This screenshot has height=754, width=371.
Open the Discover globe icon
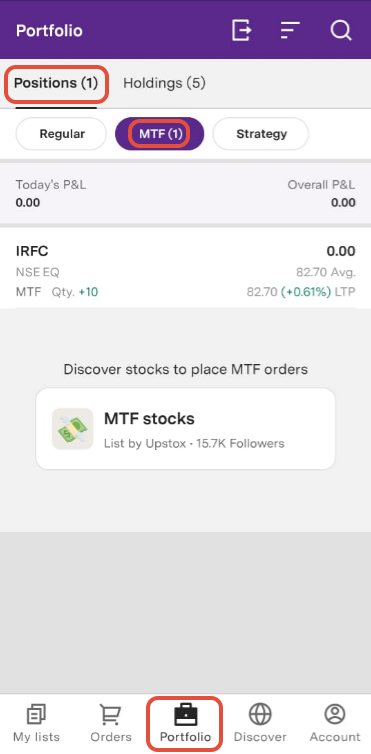[260, 715]
